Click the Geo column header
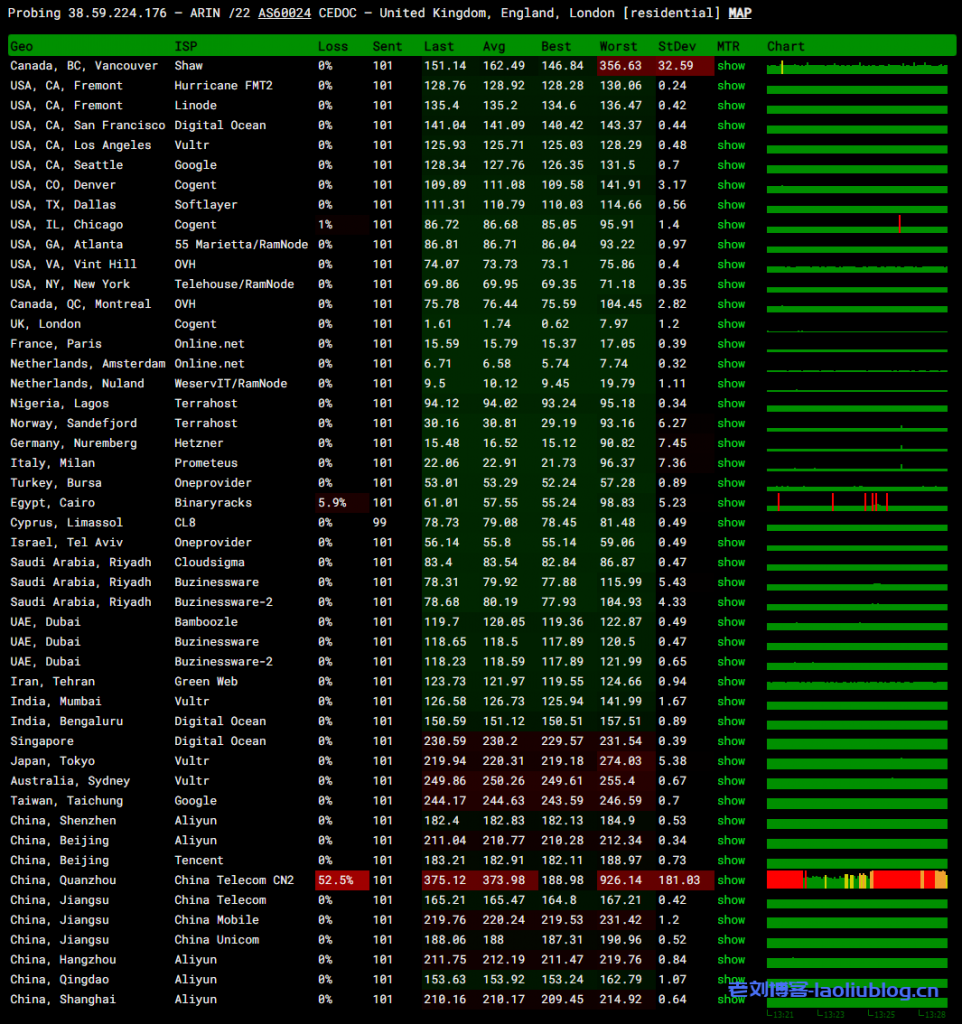 click(21, 47)
